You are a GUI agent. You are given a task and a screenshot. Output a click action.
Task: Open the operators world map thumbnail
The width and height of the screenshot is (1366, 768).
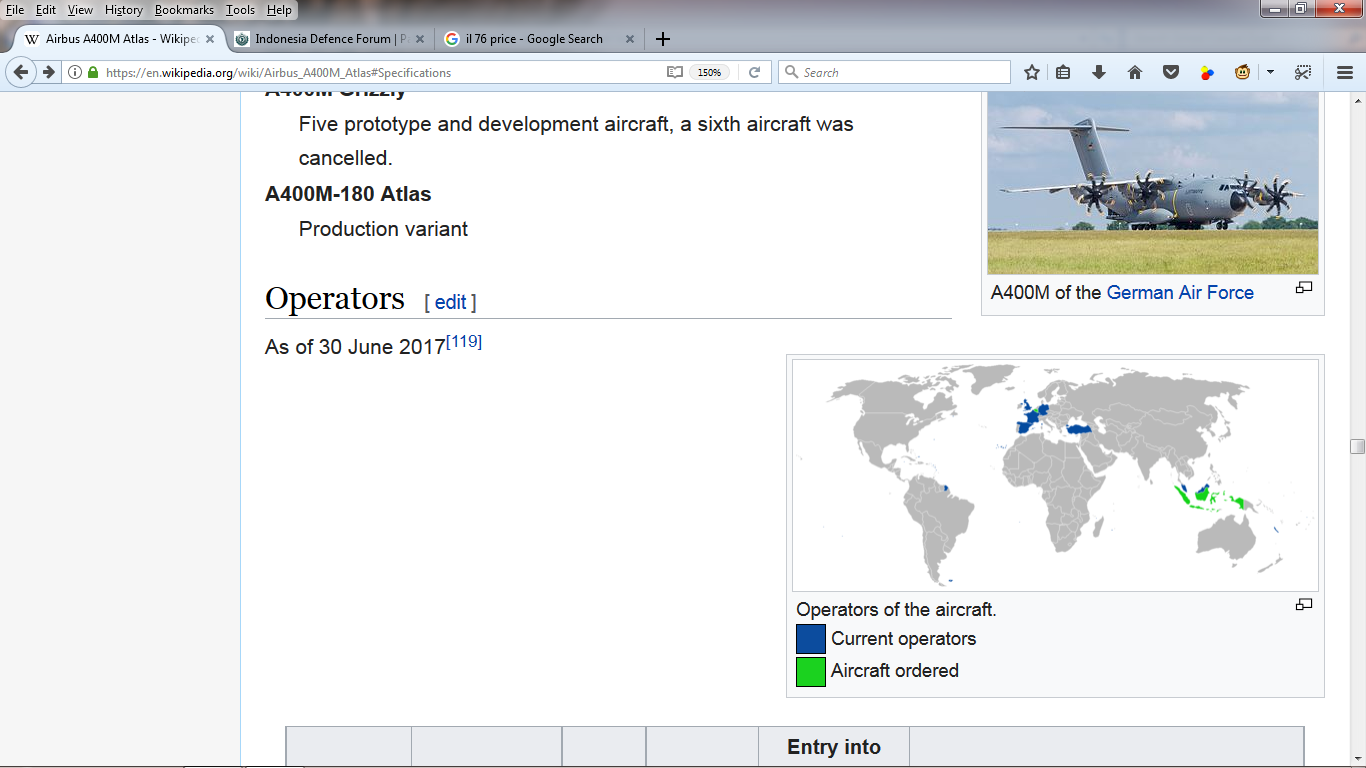click(x=1055, y=475)
